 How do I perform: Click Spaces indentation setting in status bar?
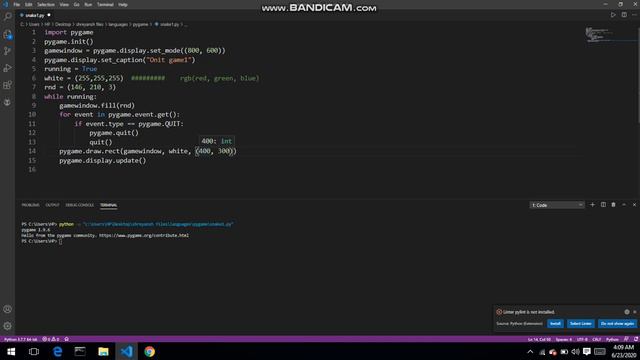[563, 339]
